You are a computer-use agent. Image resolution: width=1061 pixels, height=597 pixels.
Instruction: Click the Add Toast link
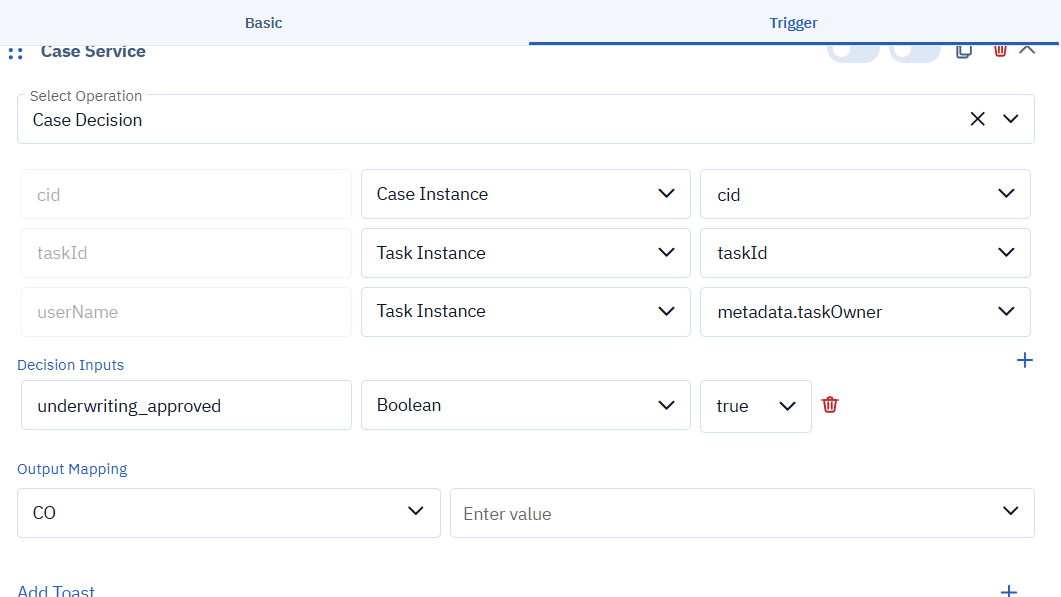click(x=56, y=591)
